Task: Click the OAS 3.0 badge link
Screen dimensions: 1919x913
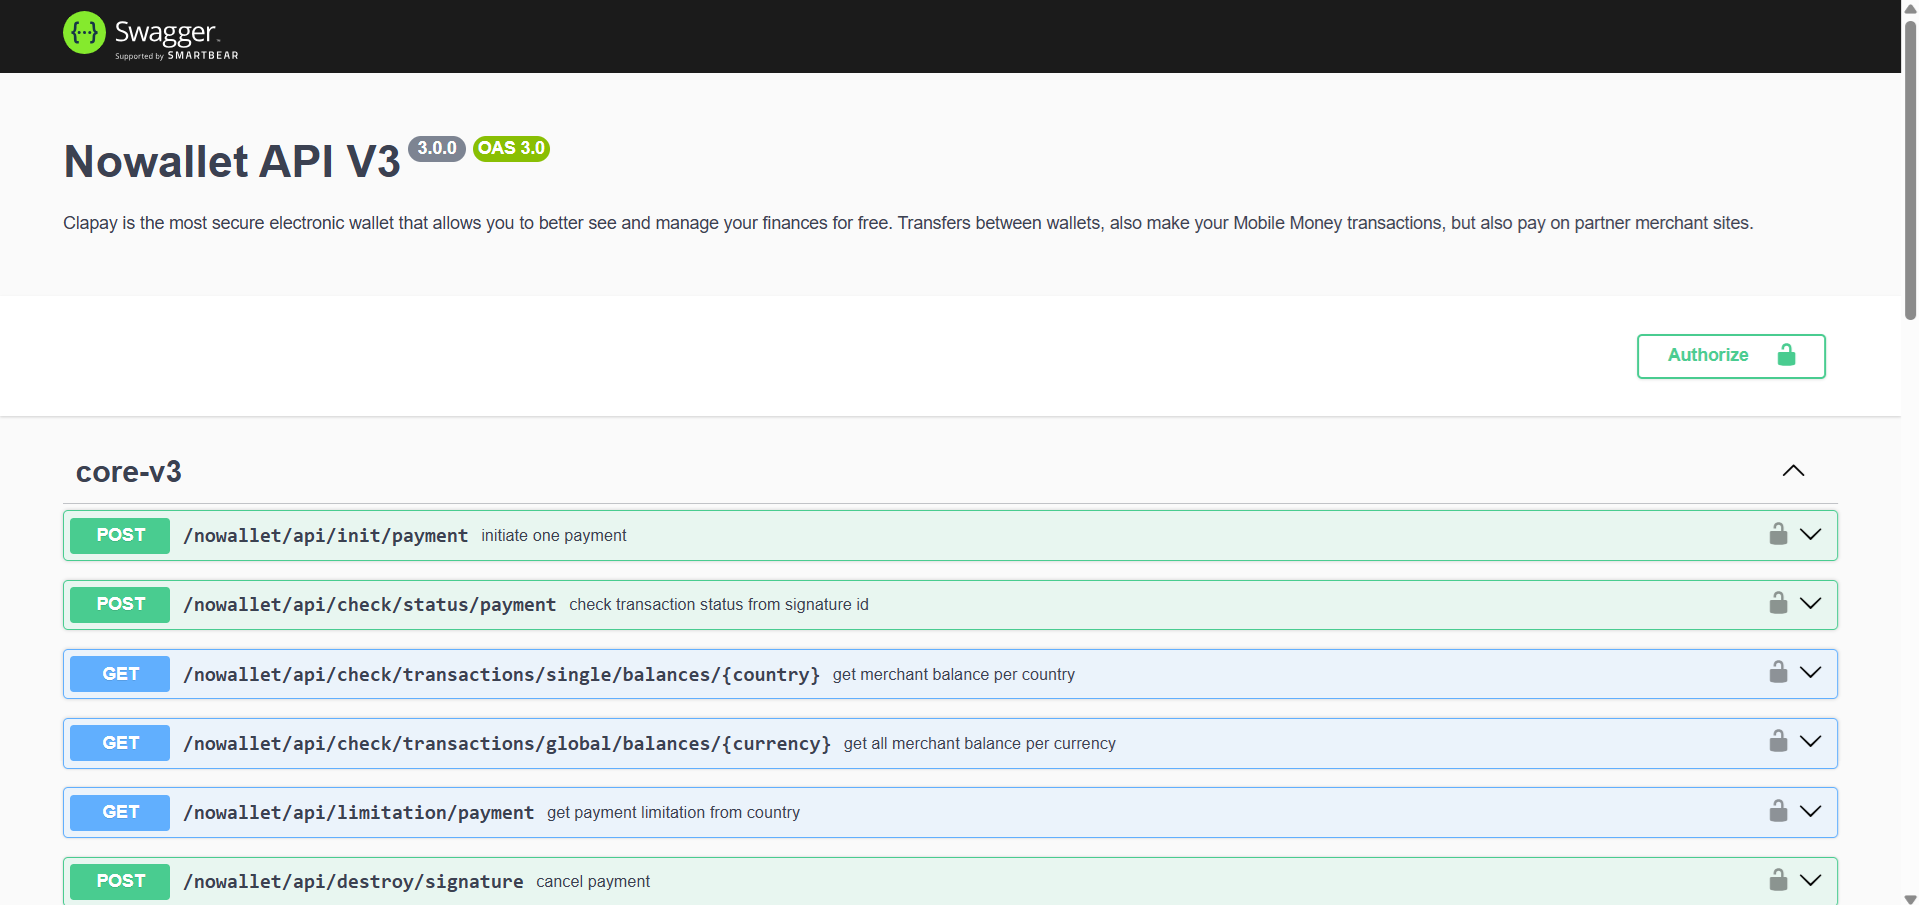Action: (x=511, y=148)
